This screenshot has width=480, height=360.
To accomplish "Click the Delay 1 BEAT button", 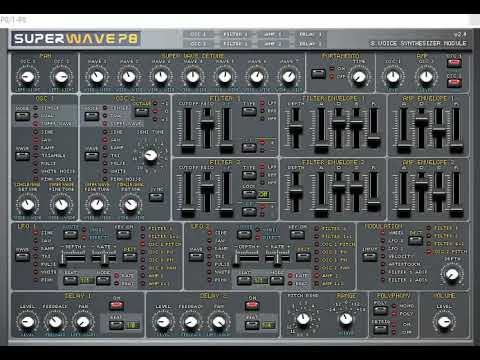I will click(117, 325).
